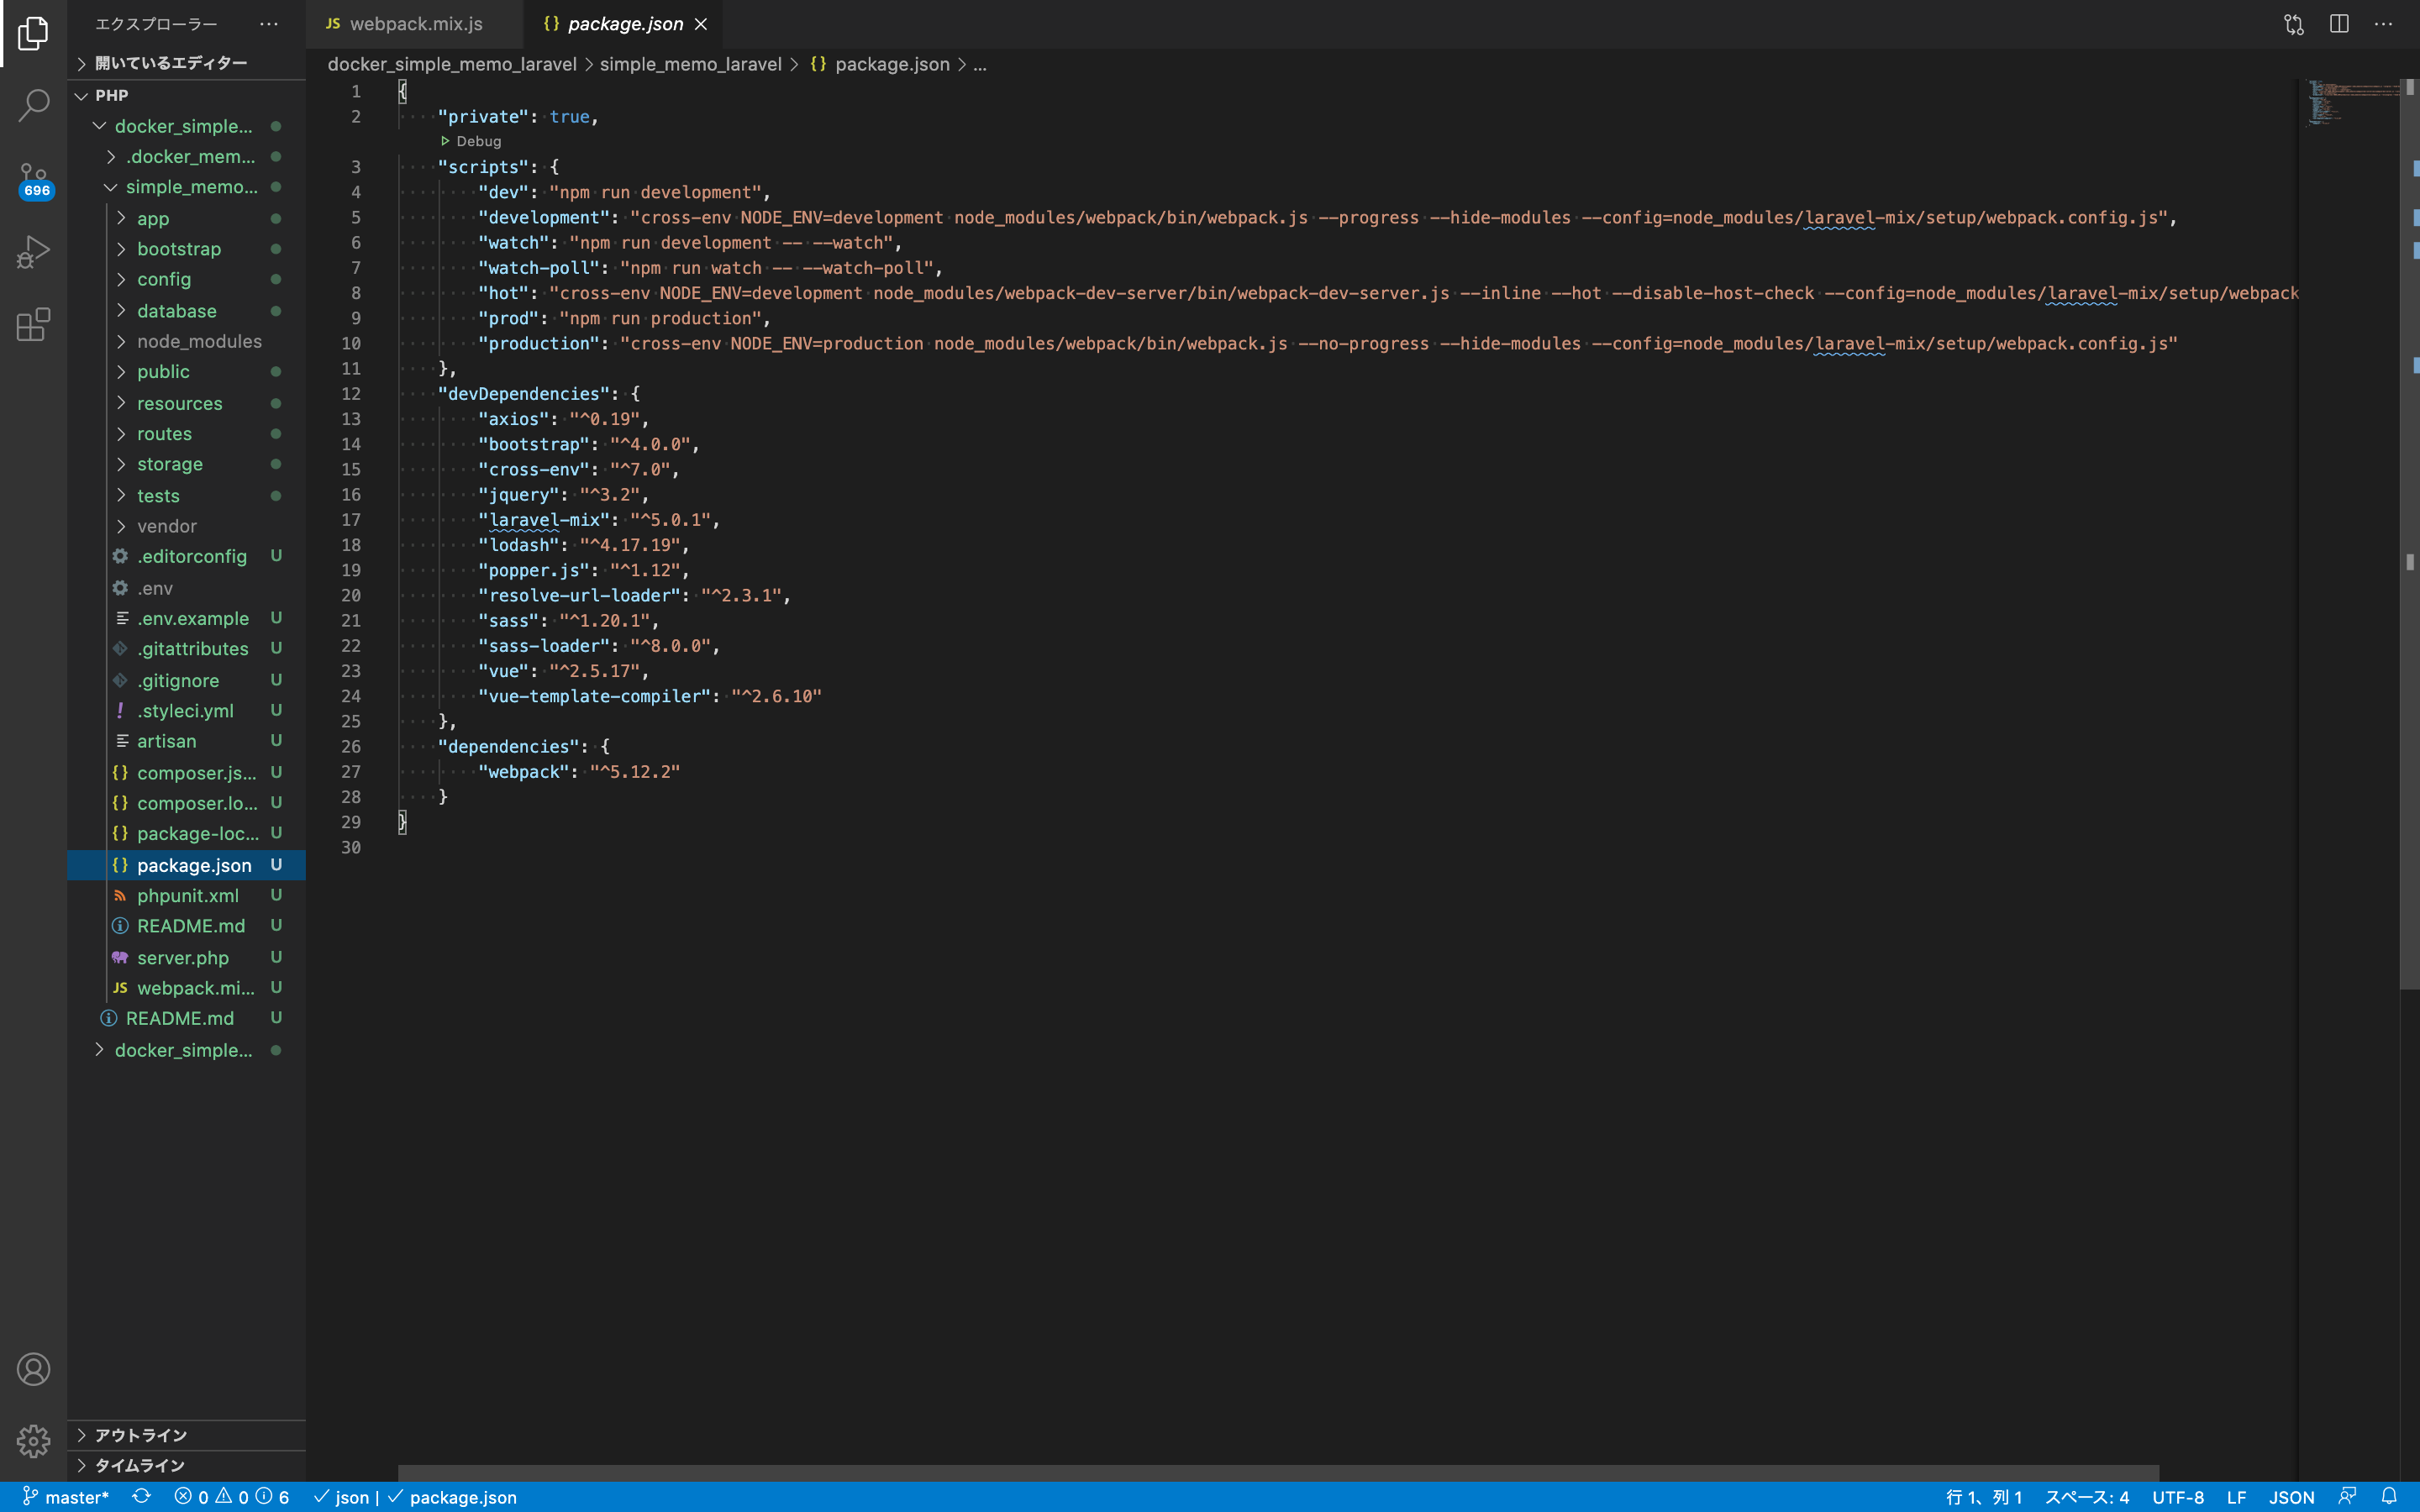This screenshot has width=2420, height=1512.
Task: Open Source Control view with 696 badge
Action: 33,179
